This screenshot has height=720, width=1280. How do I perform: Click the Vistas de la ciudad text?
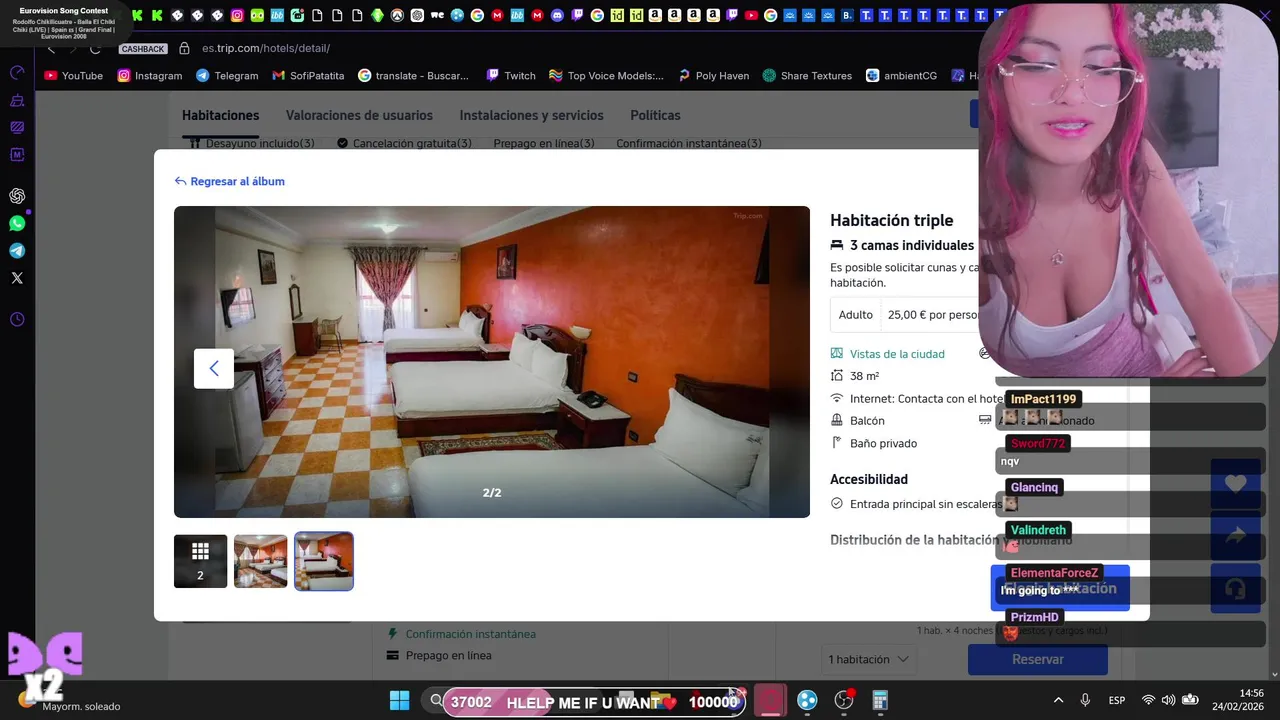pos(897,354)
